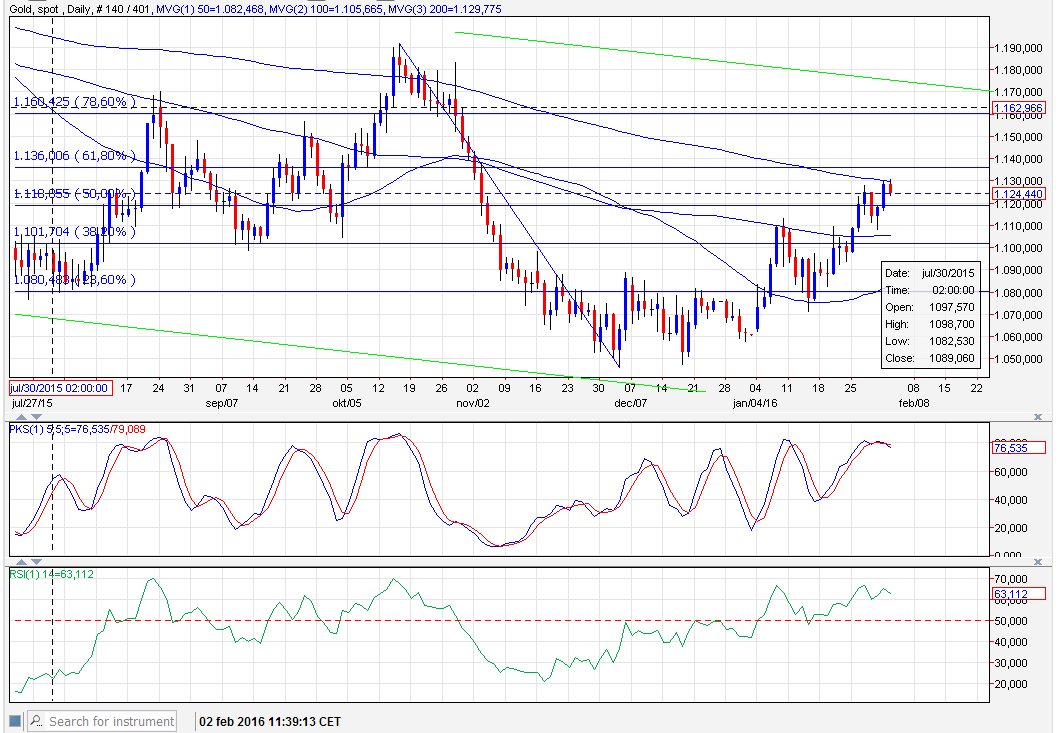
Task: Click the blue square icon in the bottom bar
Action: tap(15, 722)
